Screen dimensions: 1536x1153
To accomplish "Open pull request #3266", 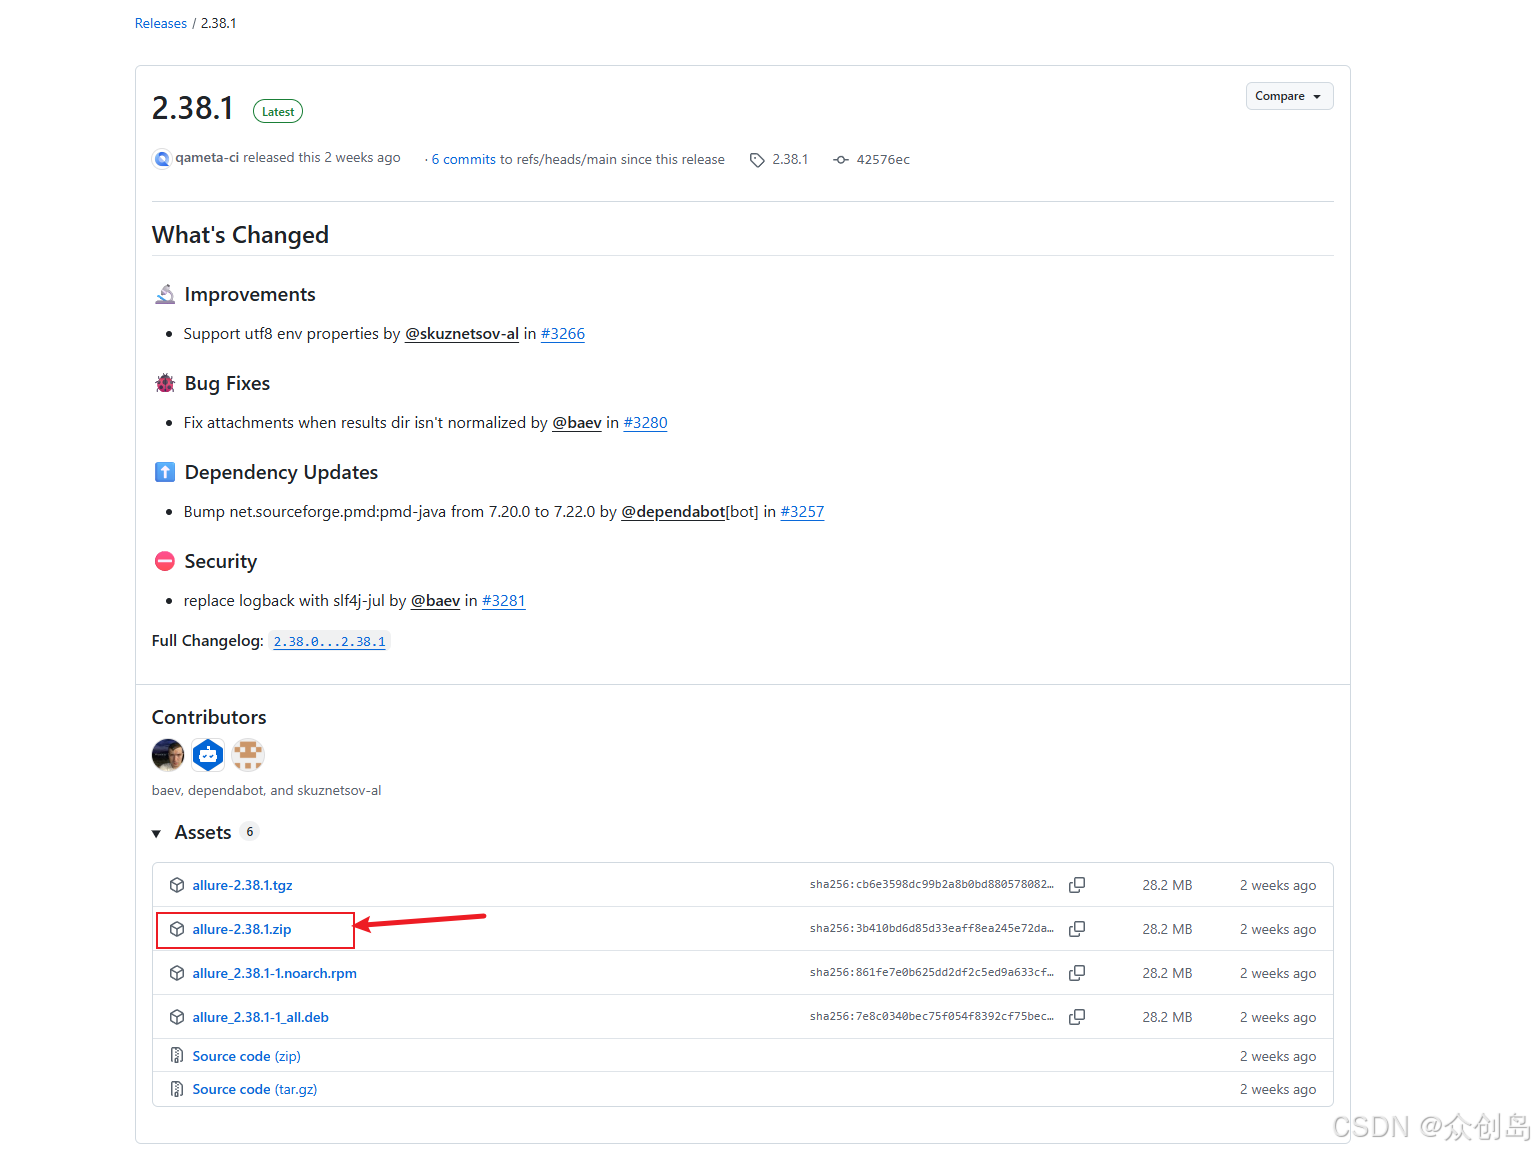I will [x=563, y=334].
